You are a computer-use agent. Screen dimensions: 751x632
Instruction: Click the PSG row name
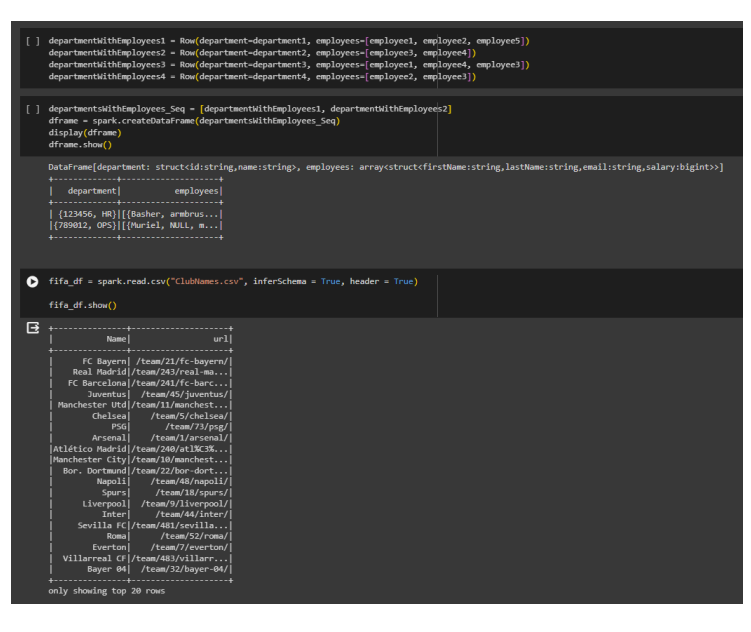click(x=119, y=427)
